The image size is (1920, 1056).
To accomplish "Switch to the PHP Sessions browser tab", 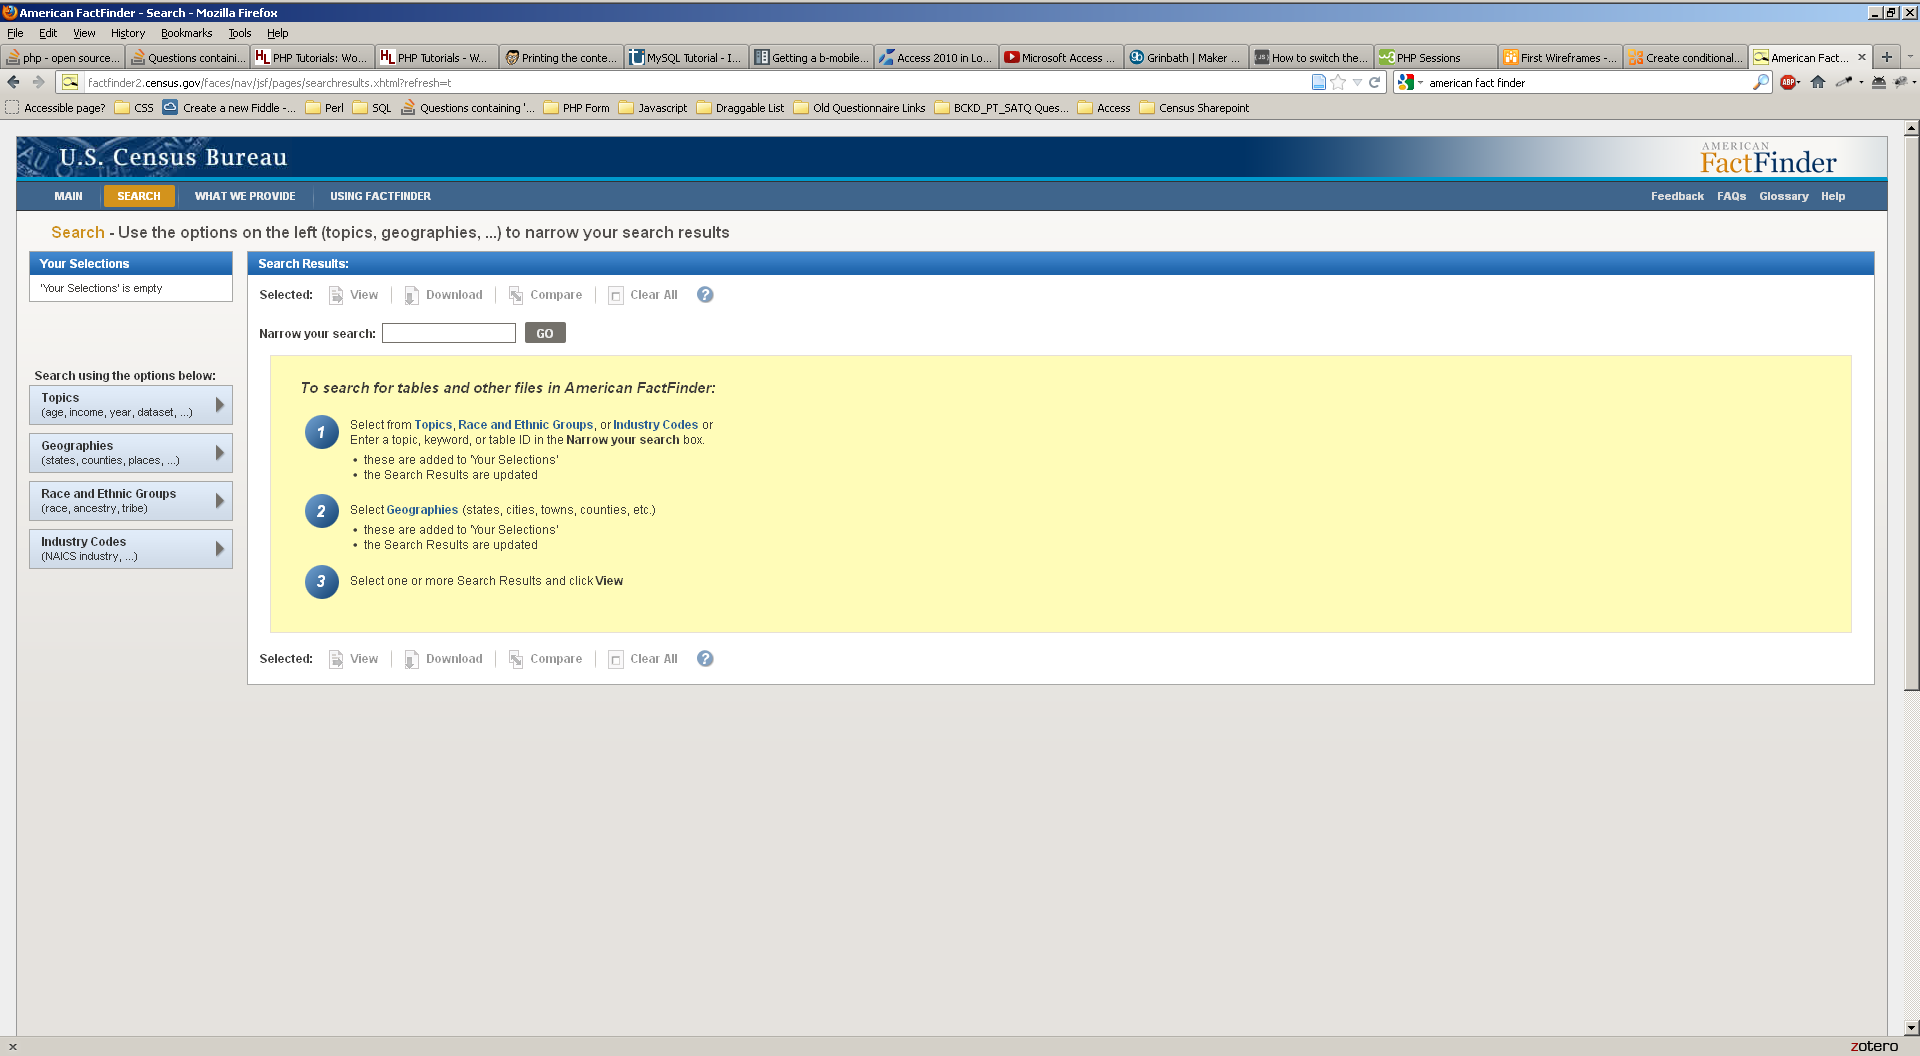I will (x=1435, y=58).
